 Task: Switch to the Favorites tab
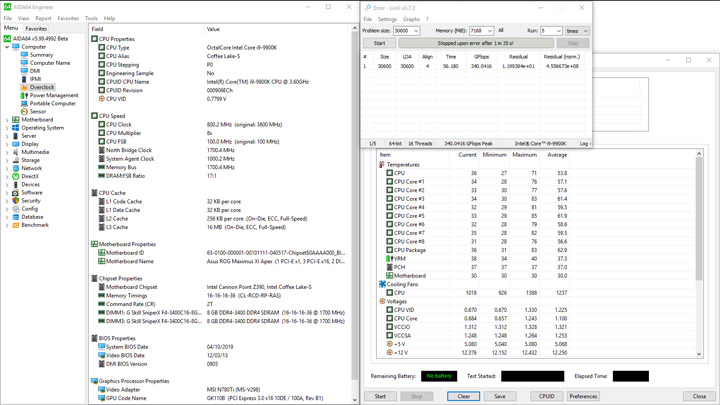36,29
